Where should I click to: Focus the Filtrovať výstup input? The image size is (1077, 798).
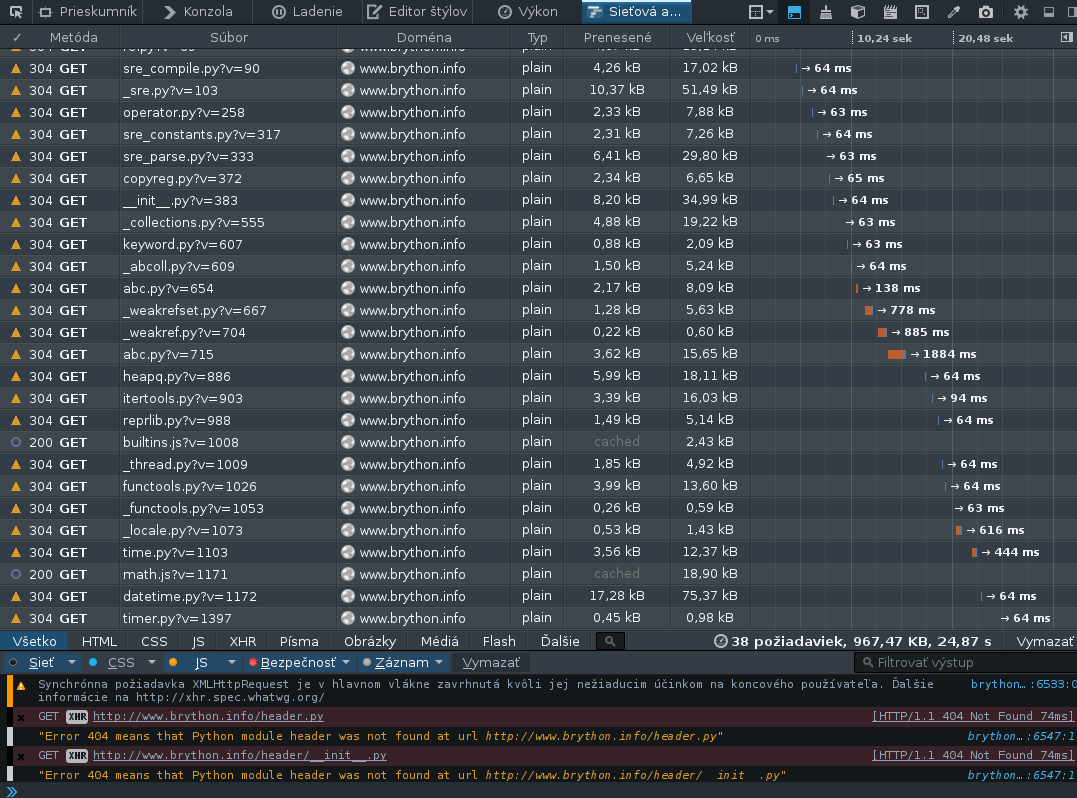click(965, 663)
